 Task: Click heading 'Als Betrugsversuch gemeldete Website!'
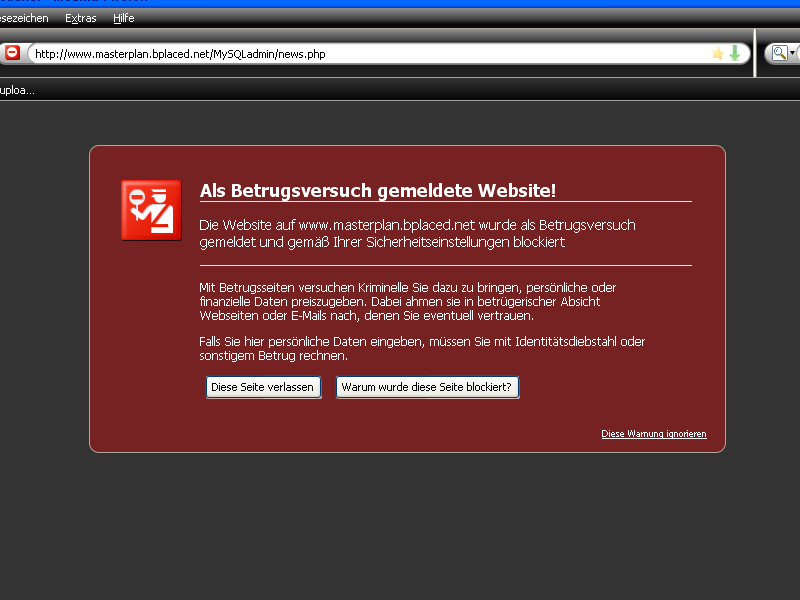378,190
